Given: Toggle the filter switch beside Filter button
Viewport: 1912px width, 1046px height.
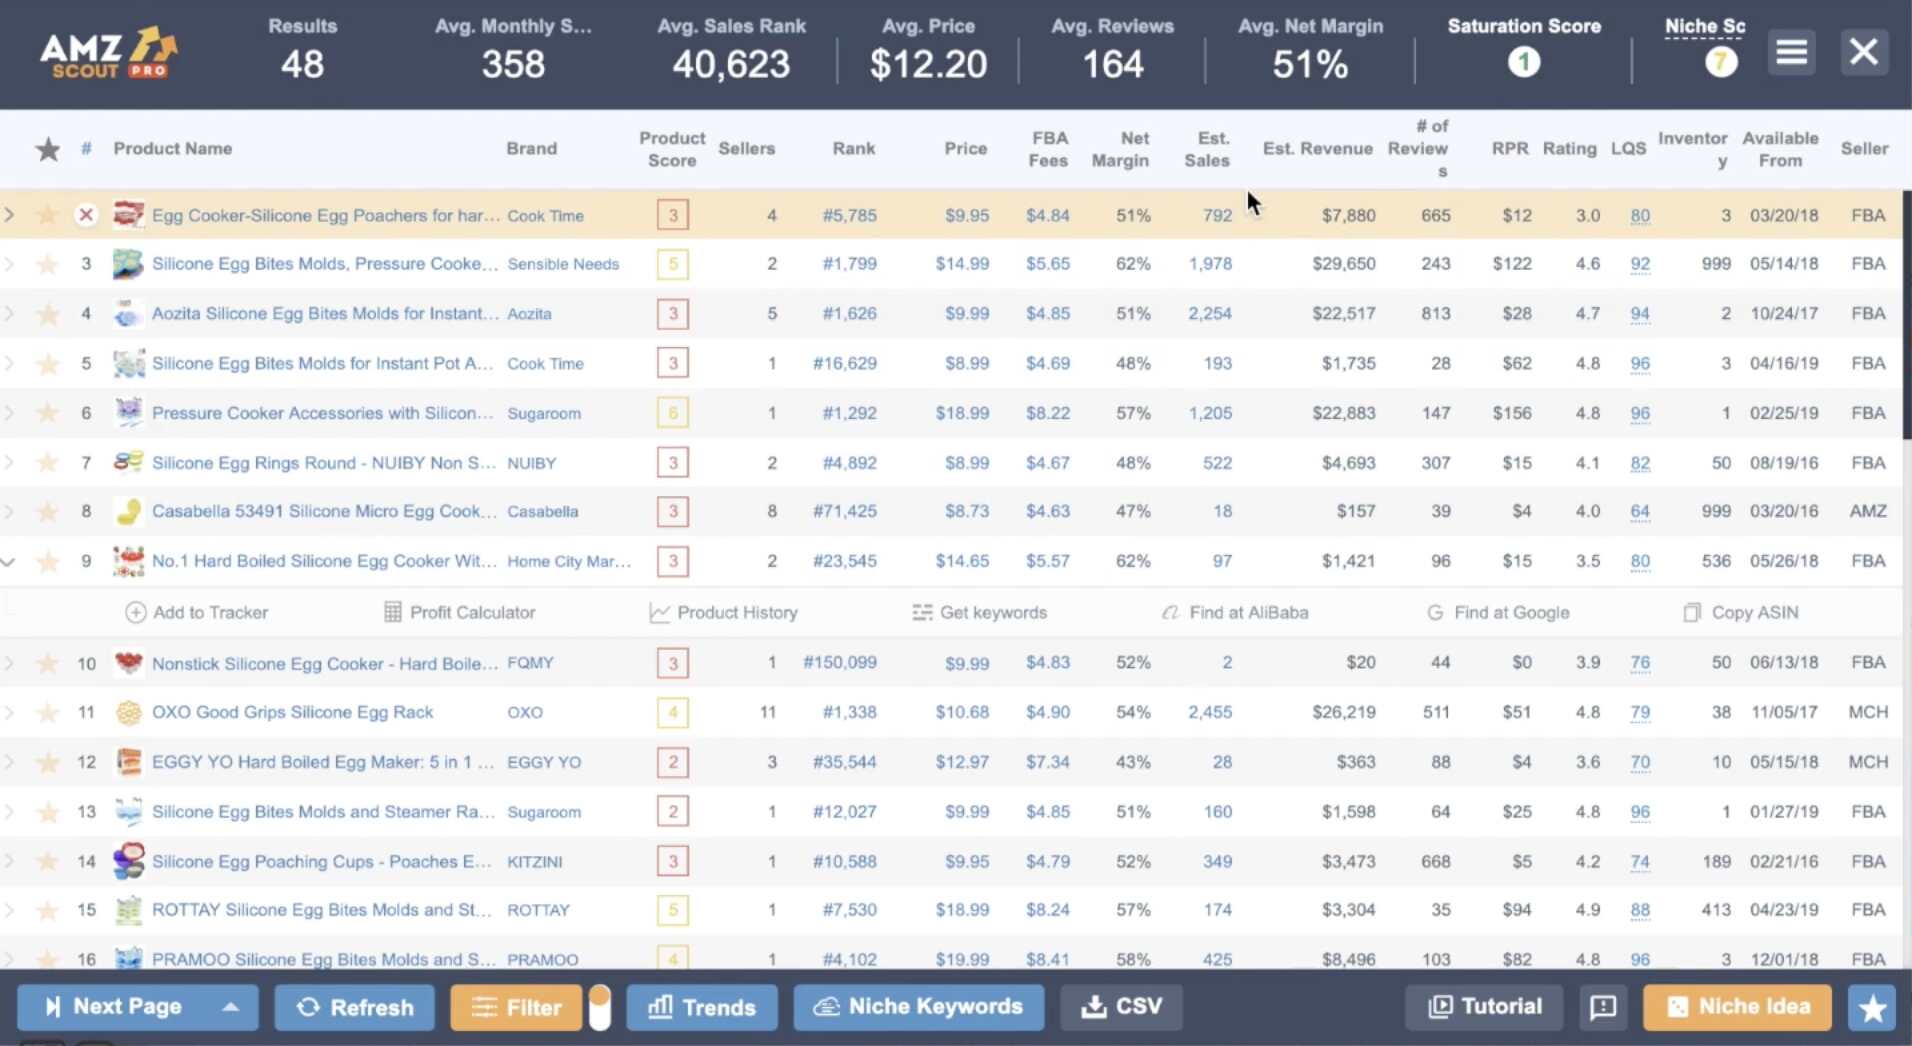Looking at the screenshot, I should [599, 1007].
